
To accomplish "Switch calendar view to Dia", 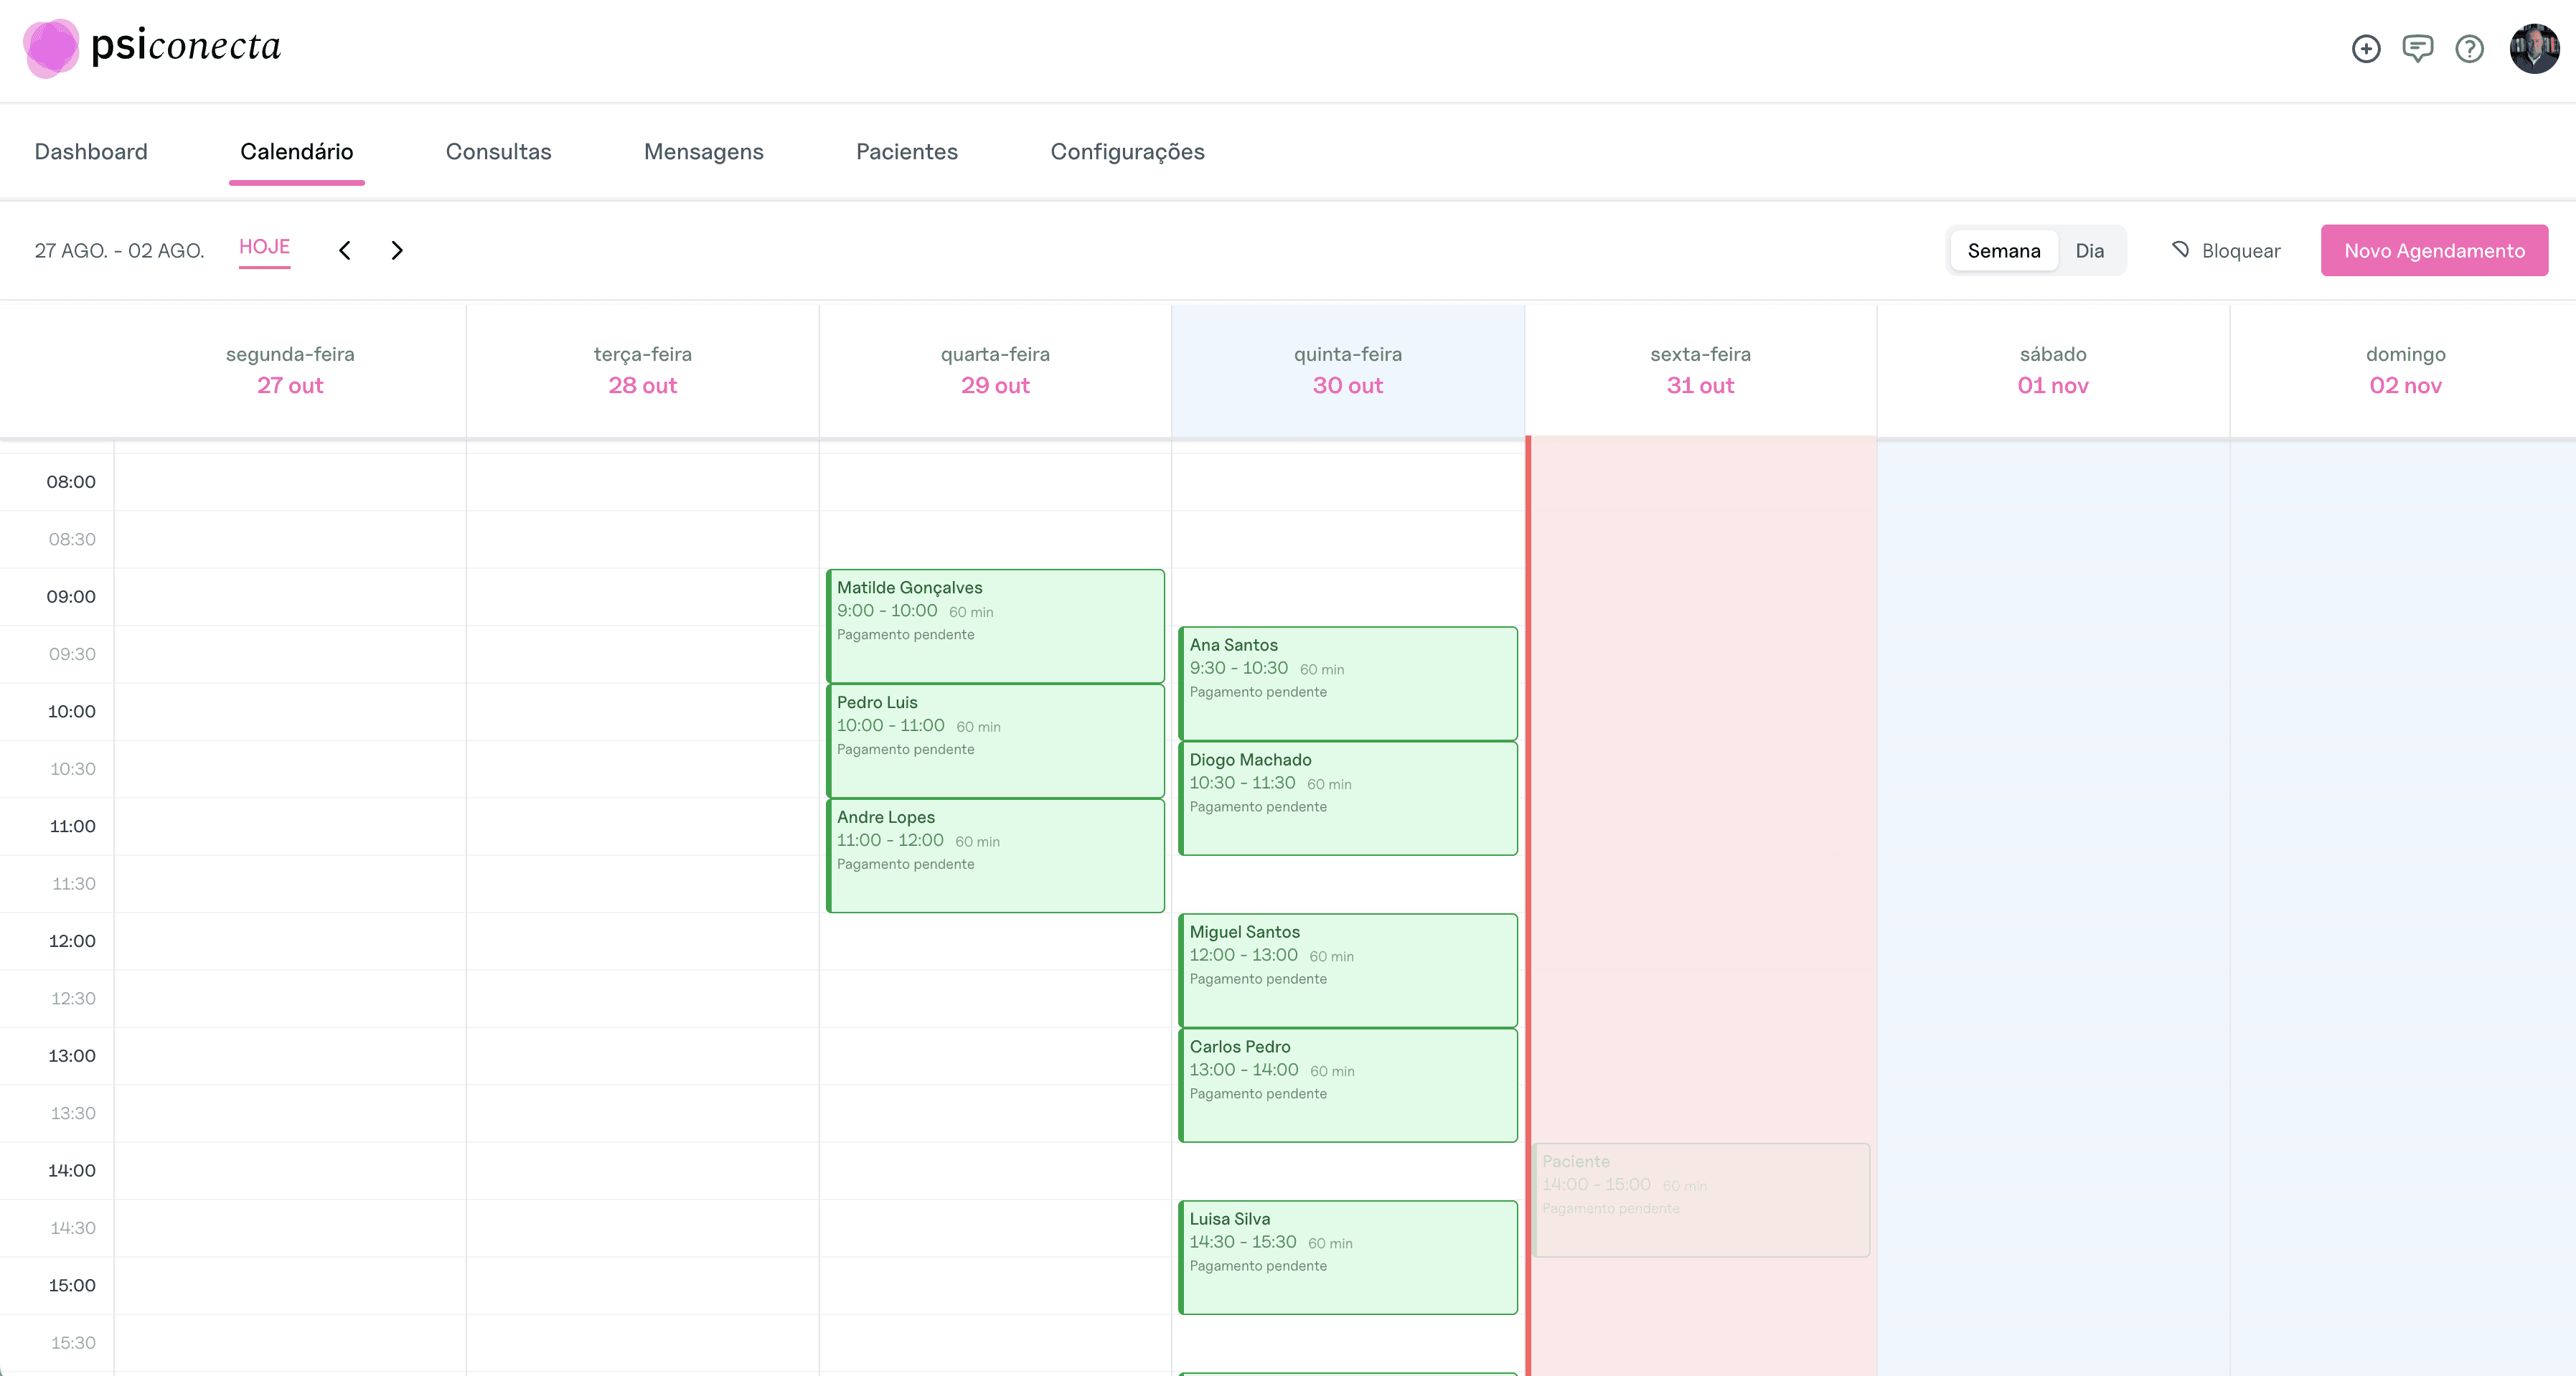I will pyautogui.click(x=2091, y=250).
